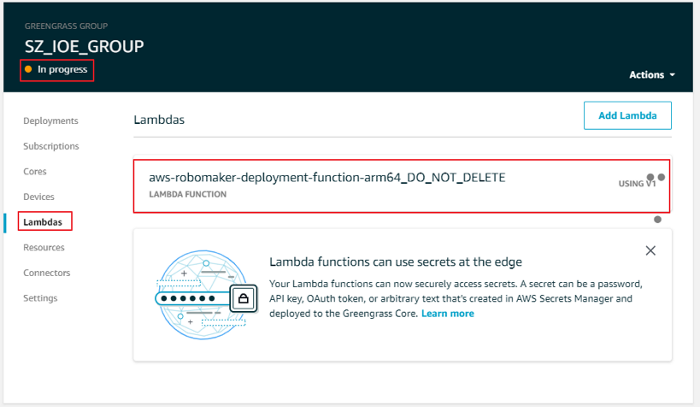Open group Settings
The height and width of the screenshot is (407, 700).
click(40, 298)
